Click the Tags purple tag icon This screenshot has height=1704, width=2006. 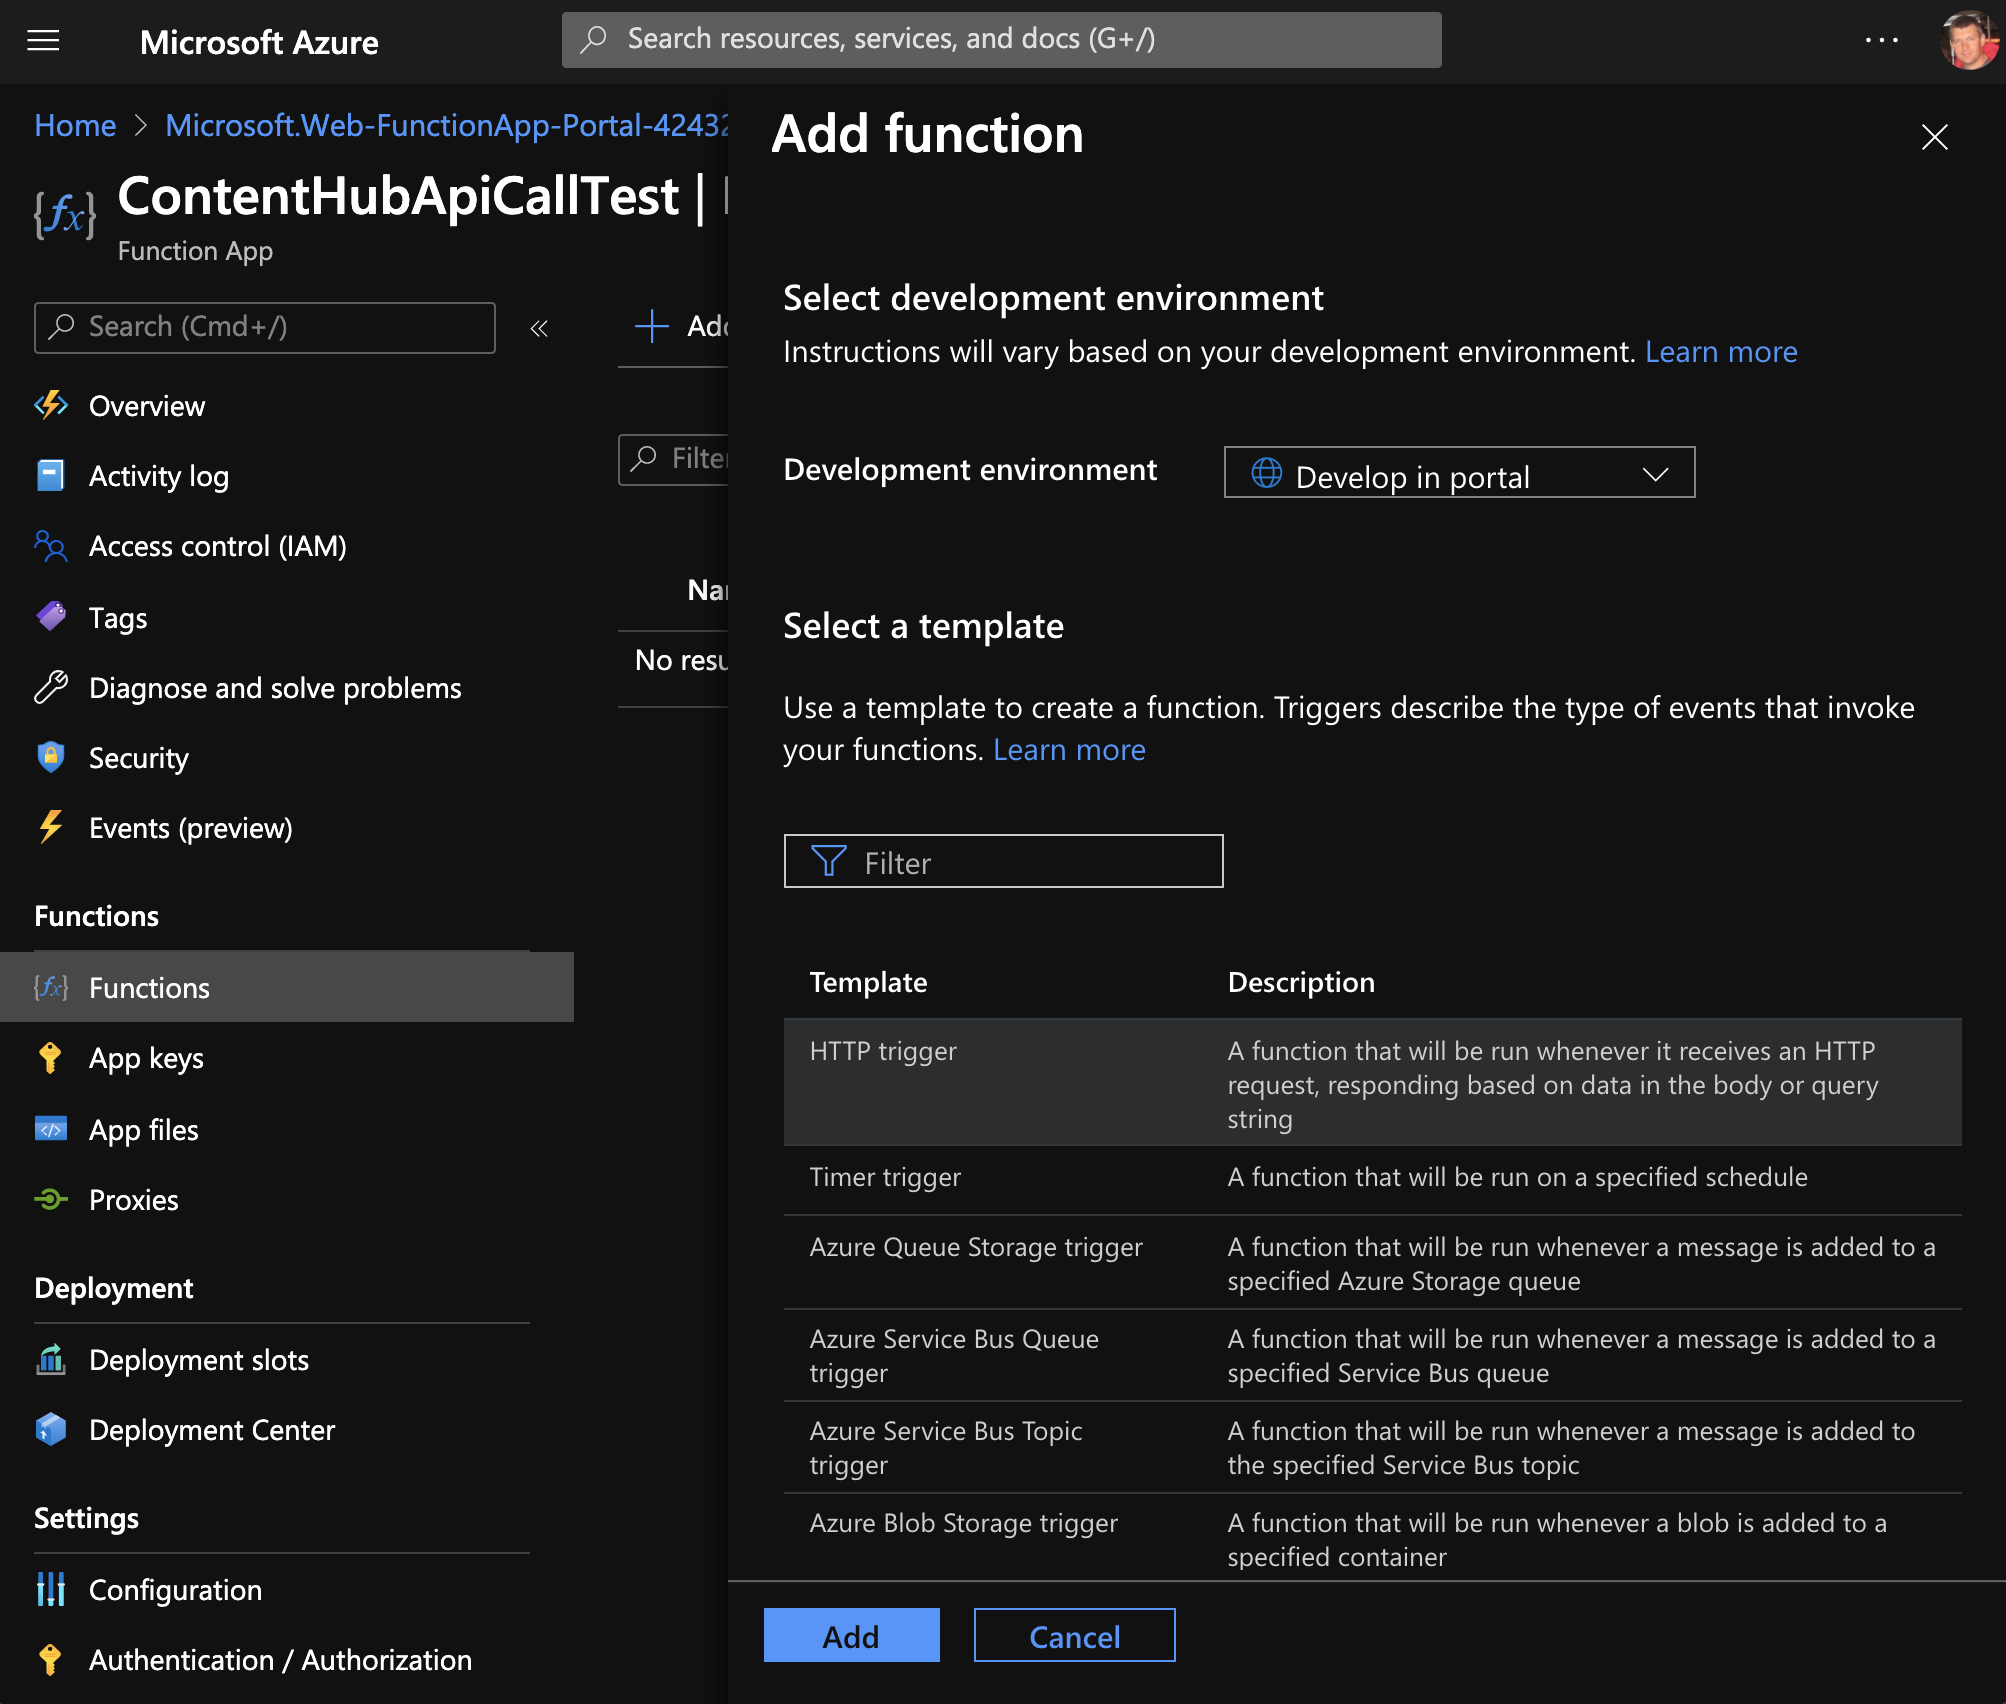tap(51, 617)
